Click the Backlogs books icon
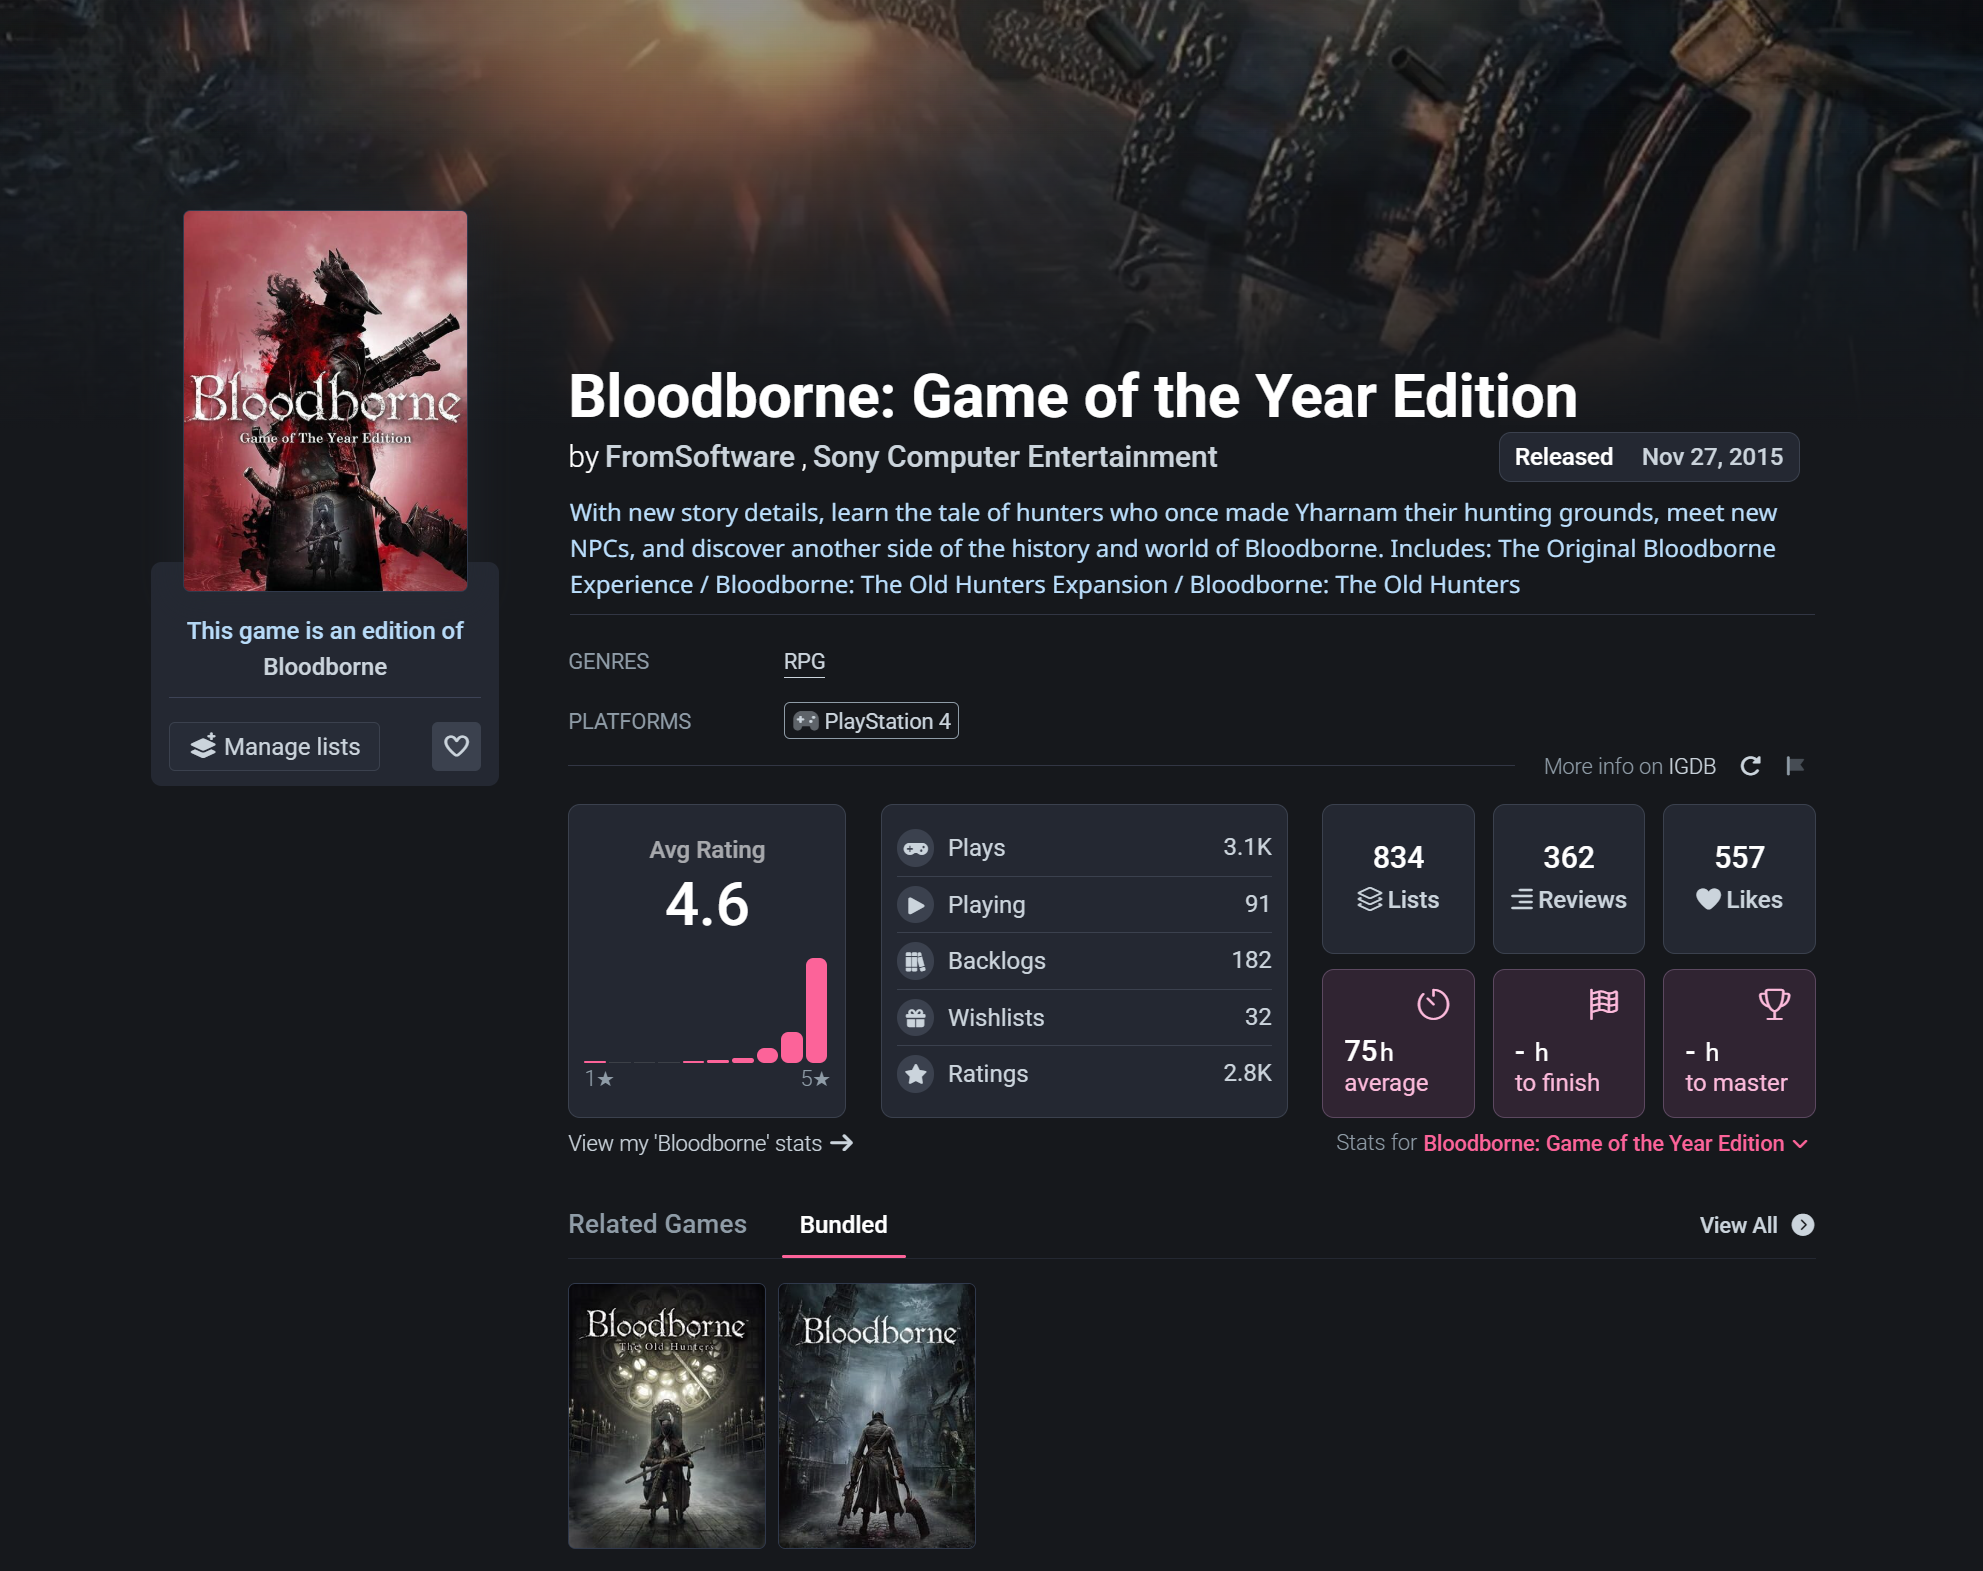The image size is (1983, 1571). (x=915, y=961)
